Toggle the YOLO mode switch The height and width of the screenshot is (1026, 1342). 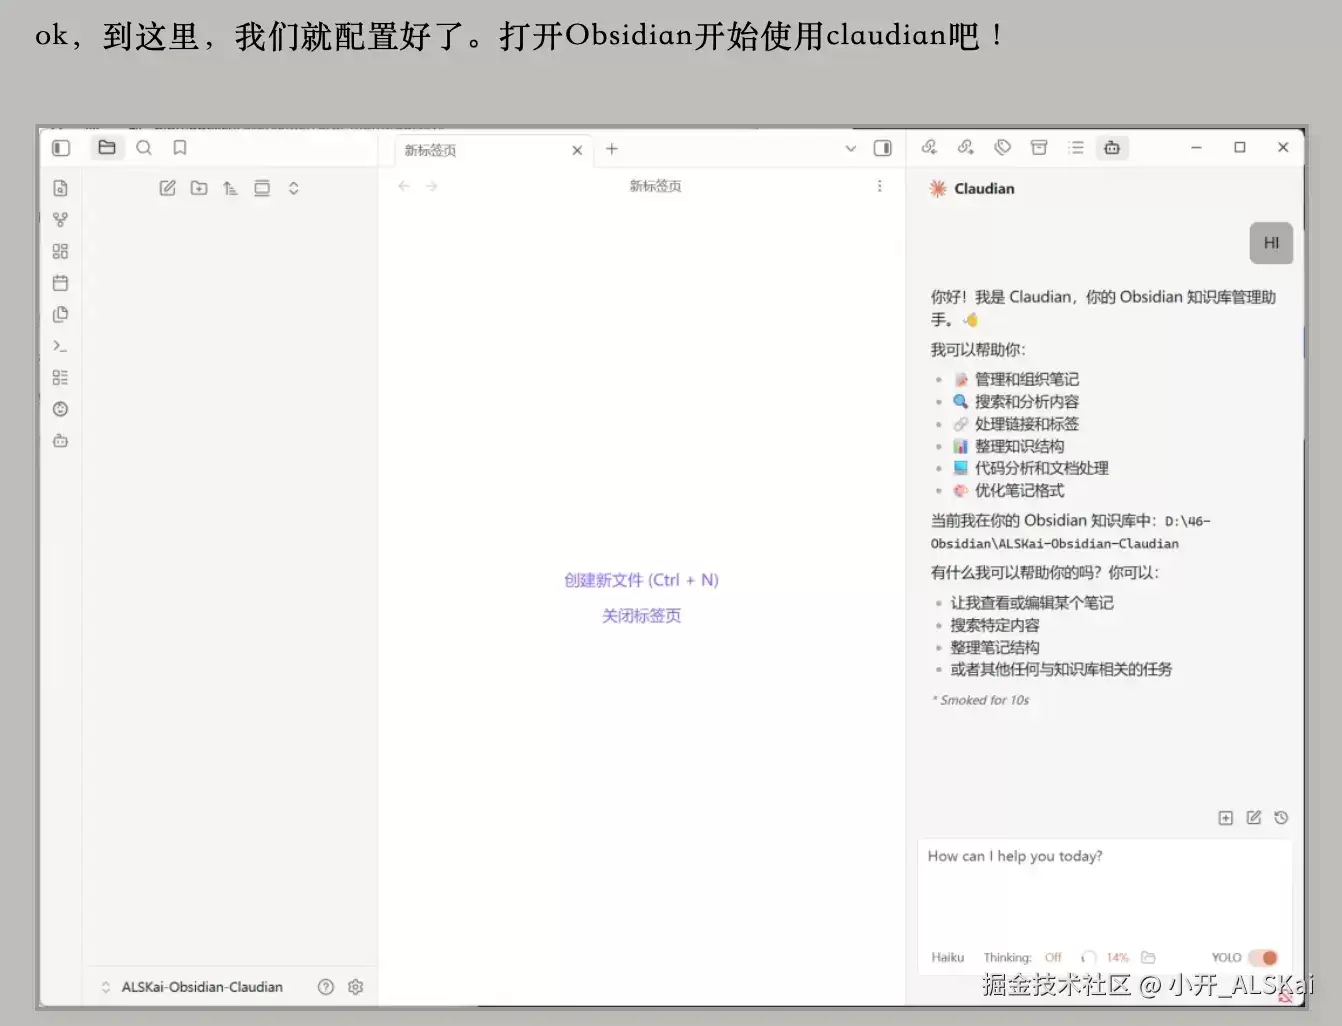1263,958
